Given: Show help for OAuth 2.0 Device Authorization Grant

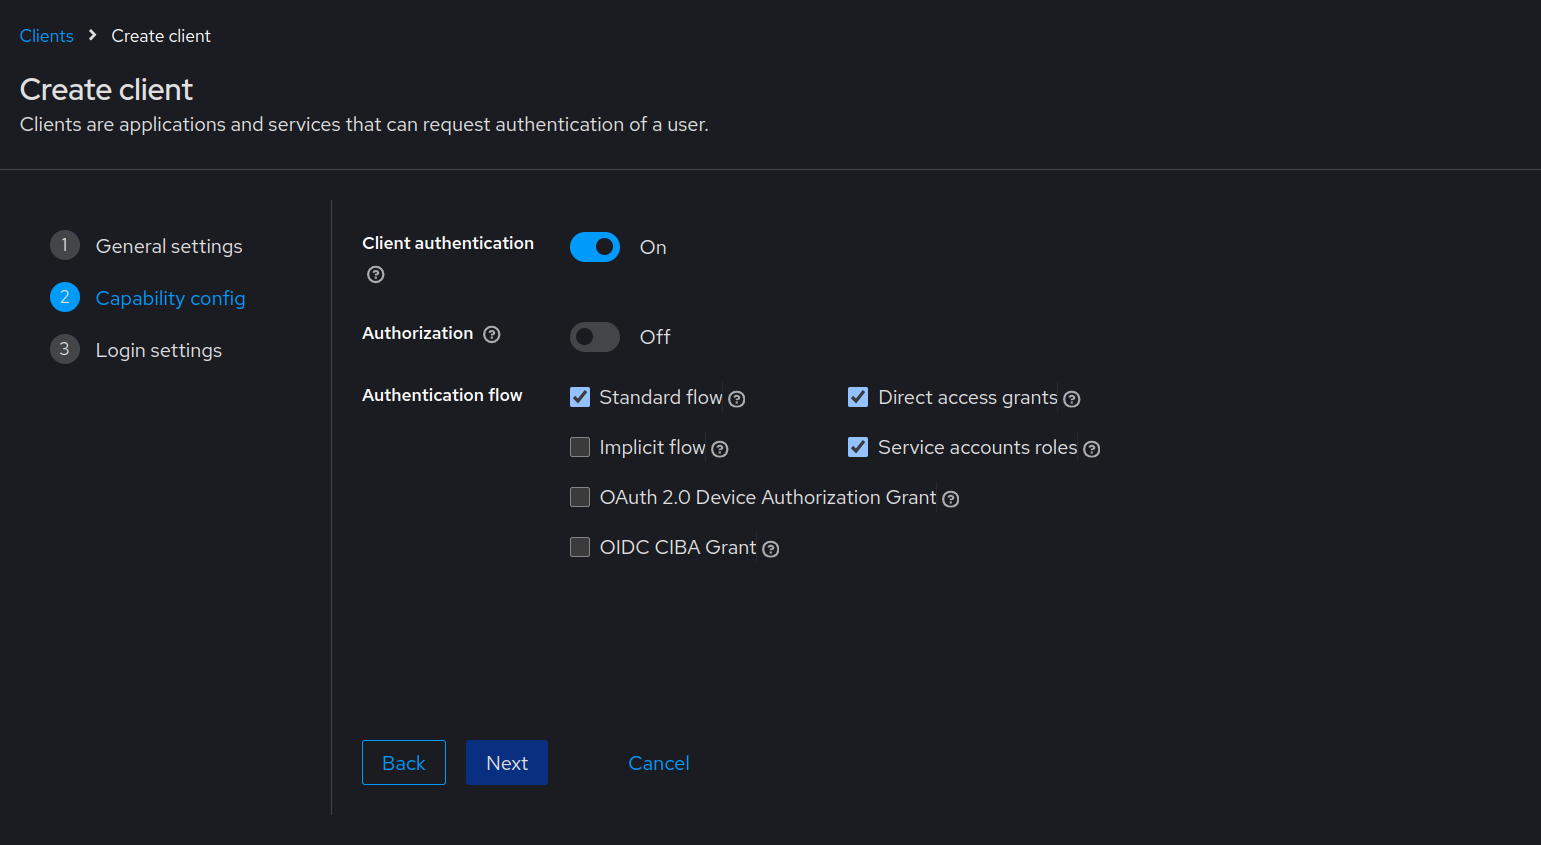Looking at the screenshot, I should coord(951,499).
